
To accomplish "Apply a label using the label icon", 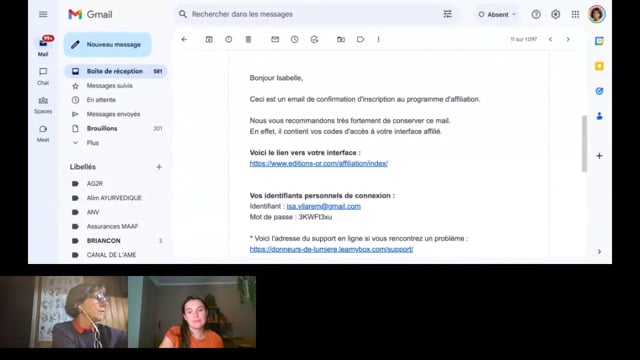I will coord(360,40).
